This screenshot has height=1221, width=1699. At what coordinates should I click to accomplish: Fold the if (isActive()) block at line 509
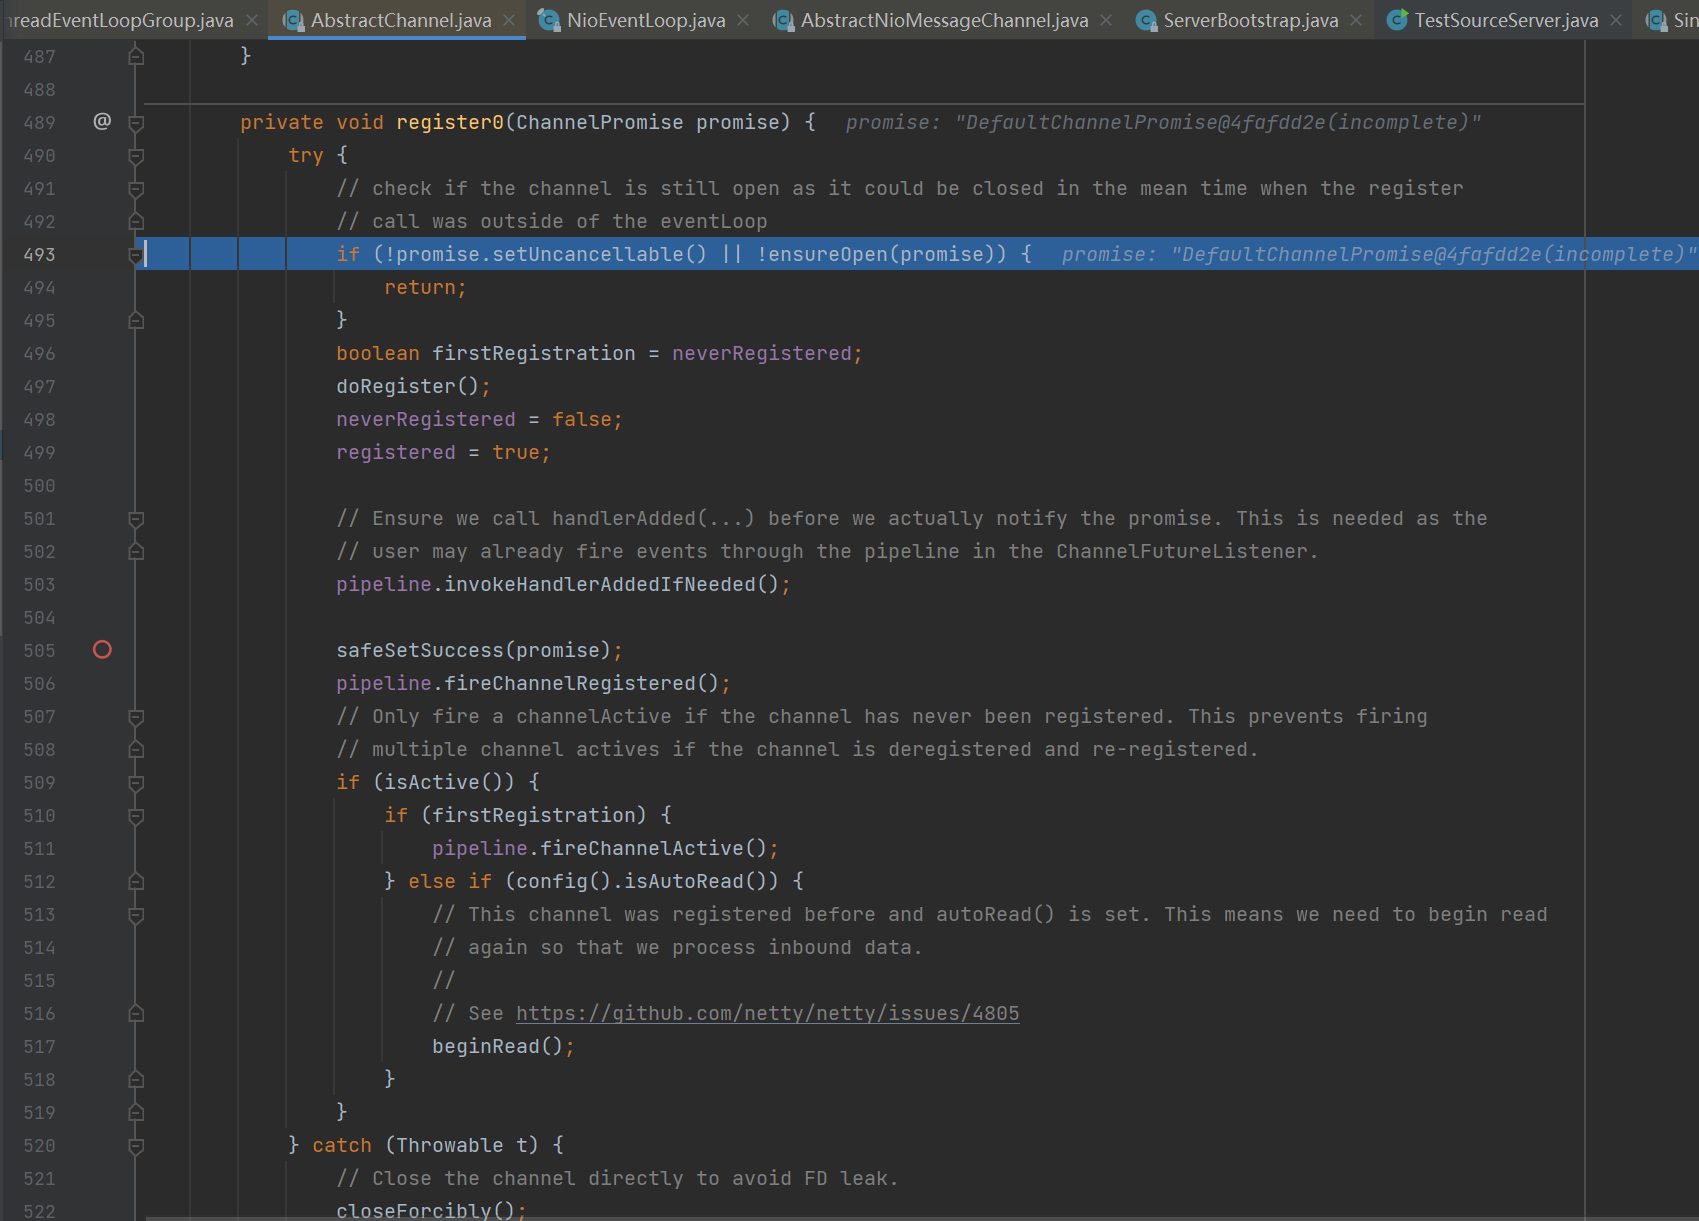(x=137, y=783)
